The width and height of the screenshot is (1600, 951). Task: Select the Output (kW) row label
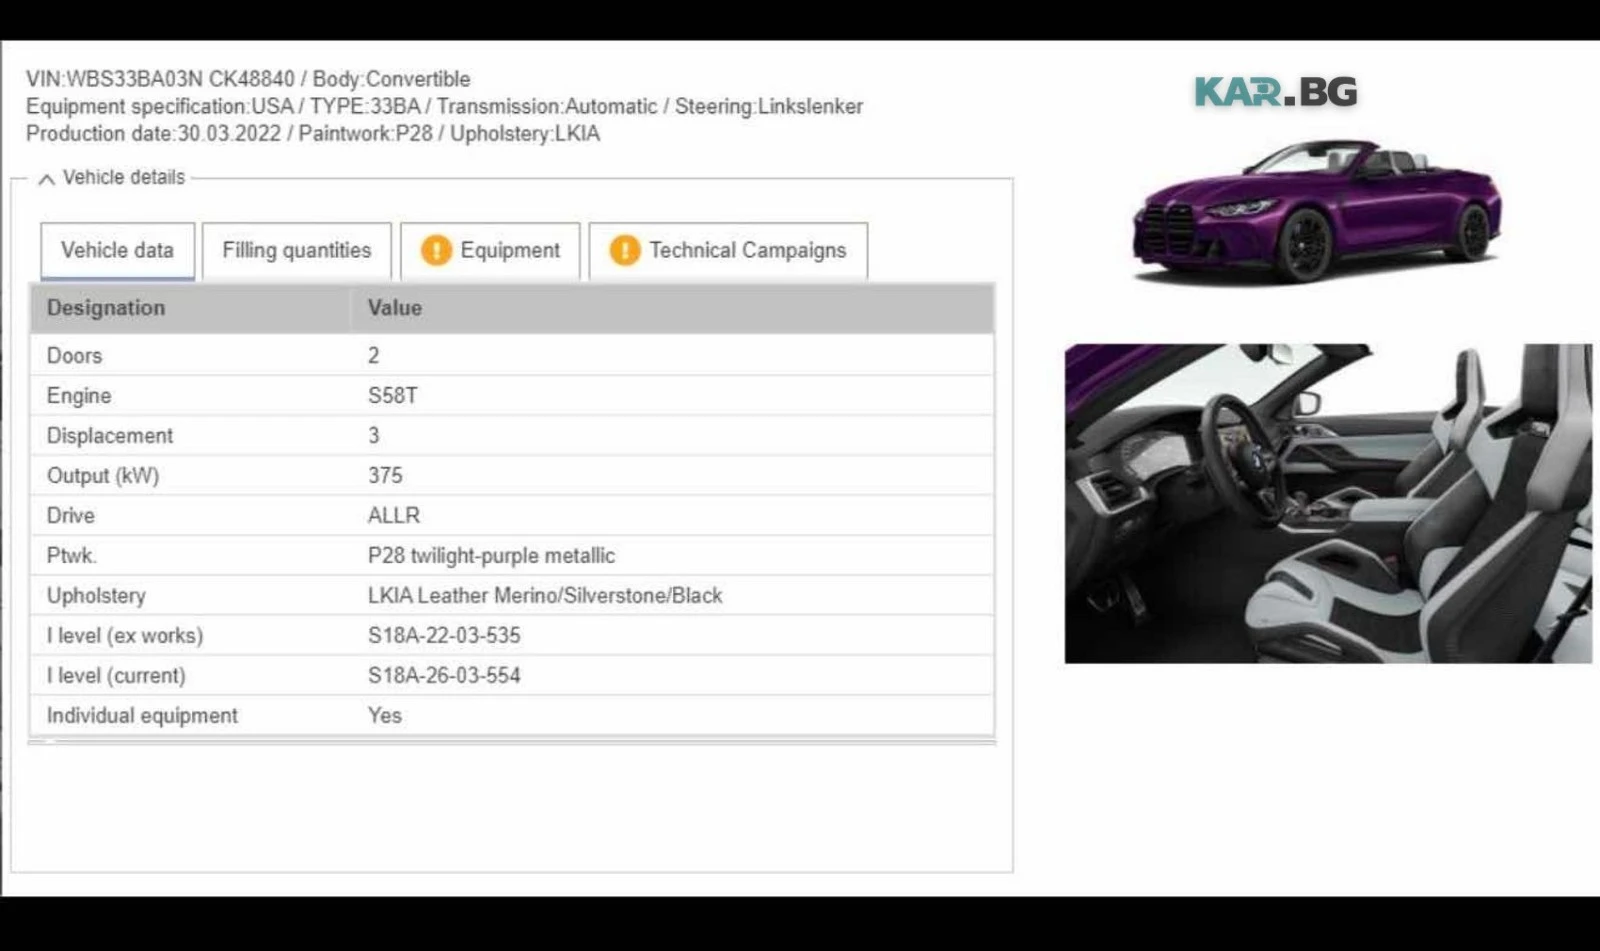pyautogui.click(x=103, y=476)
